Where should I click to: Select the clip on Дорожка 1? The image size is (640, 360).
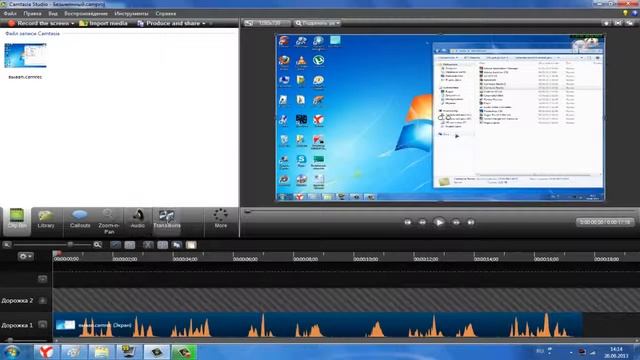[318, 325]
